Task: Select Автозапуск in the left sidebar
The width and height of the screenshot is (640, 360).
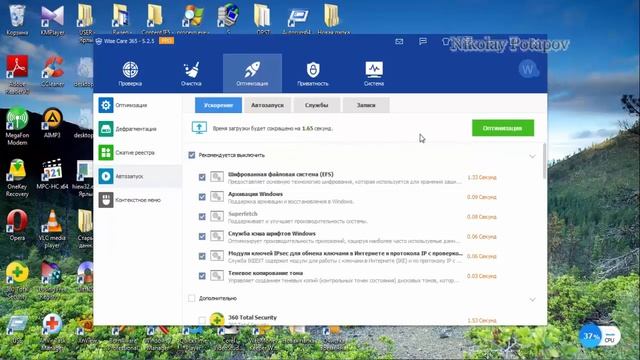Action: pos(138,176)
